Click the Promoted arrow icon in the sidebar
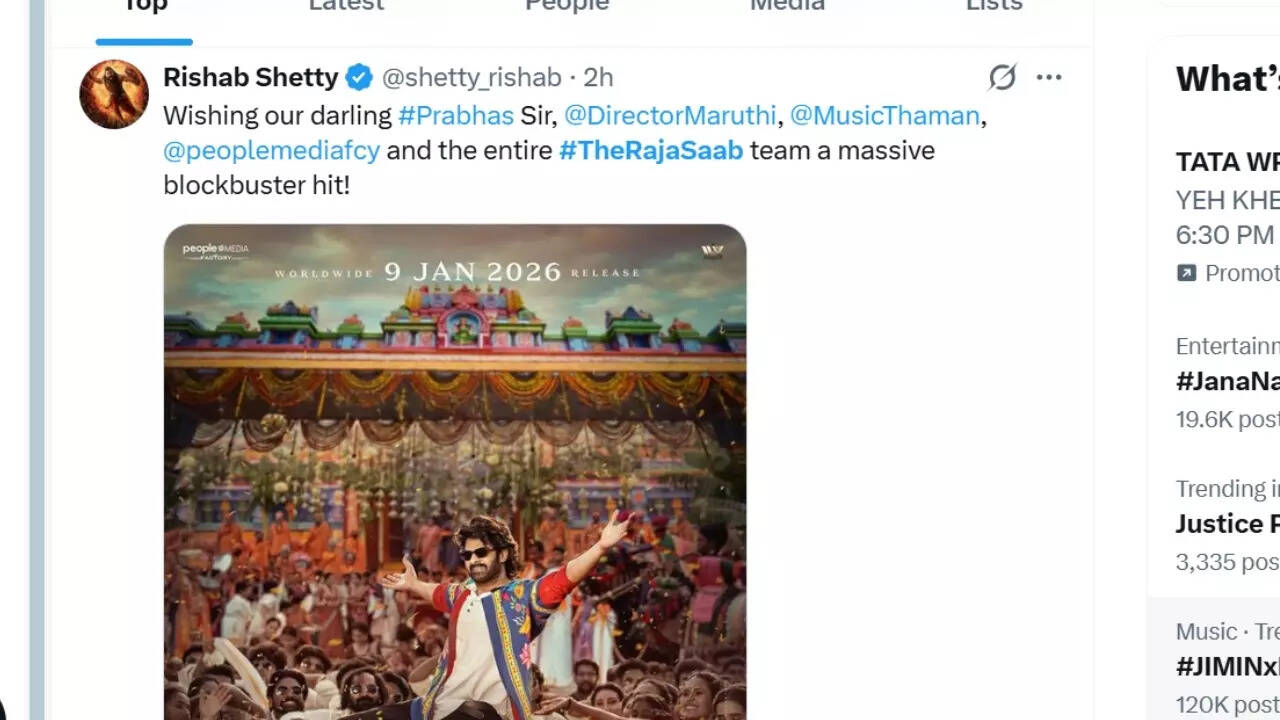1280x720 pixels. pos(1186,273)
